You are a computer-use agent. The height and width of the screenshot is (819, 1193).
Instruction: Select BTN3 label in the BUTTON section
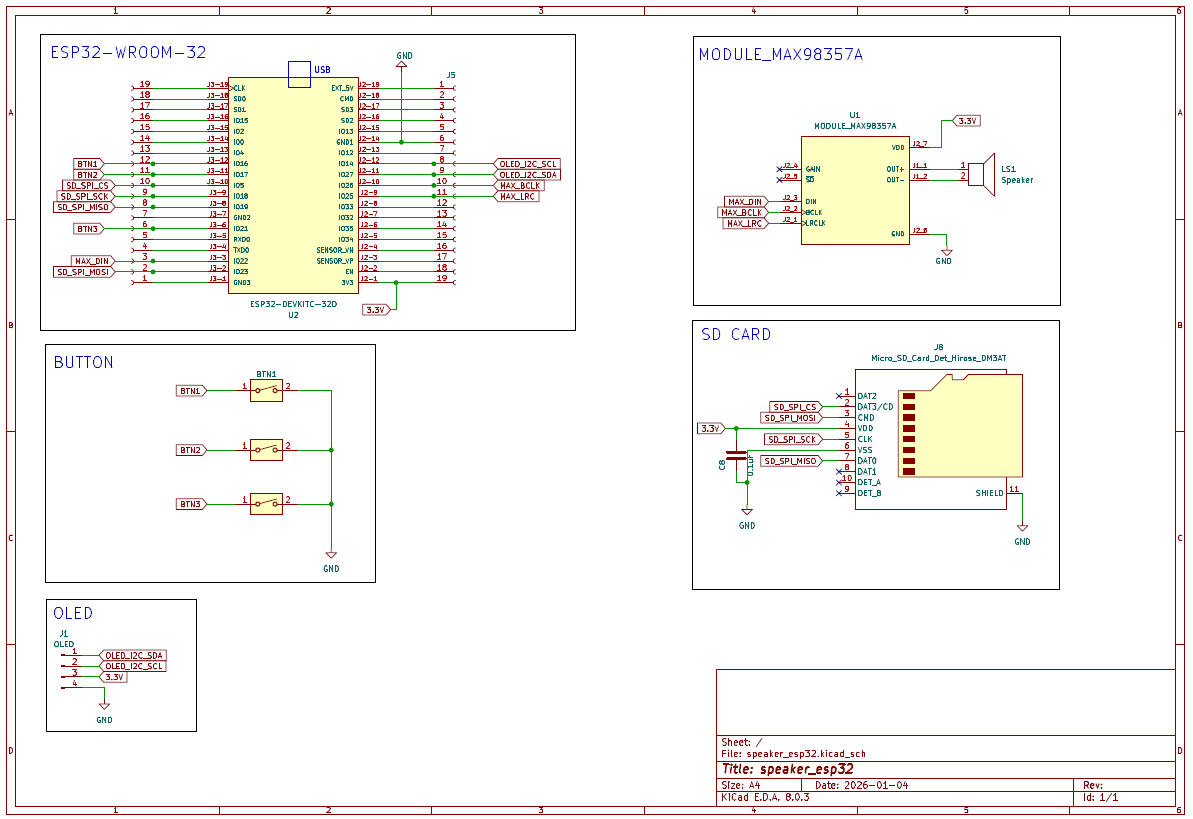click(x=191, y=504)
